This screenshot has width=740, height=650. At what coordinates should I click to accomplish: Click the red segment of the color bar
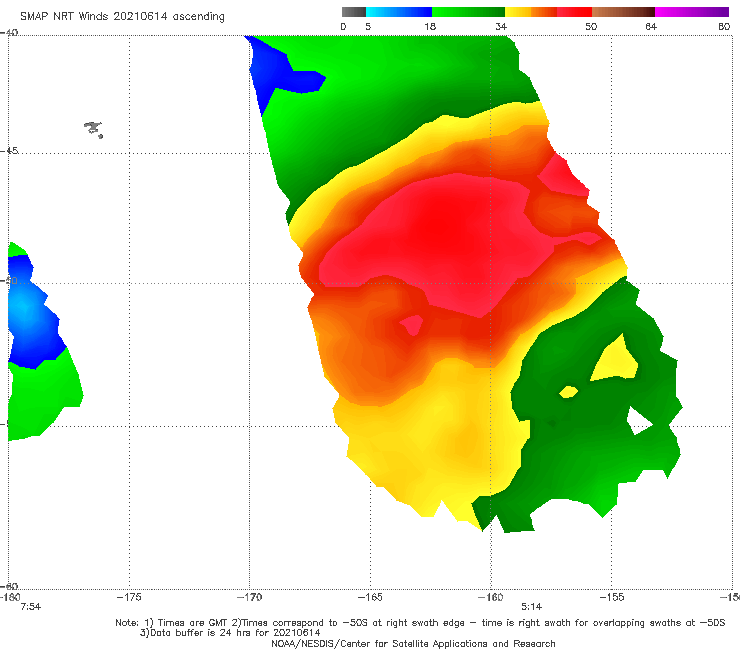pos(574,12)
